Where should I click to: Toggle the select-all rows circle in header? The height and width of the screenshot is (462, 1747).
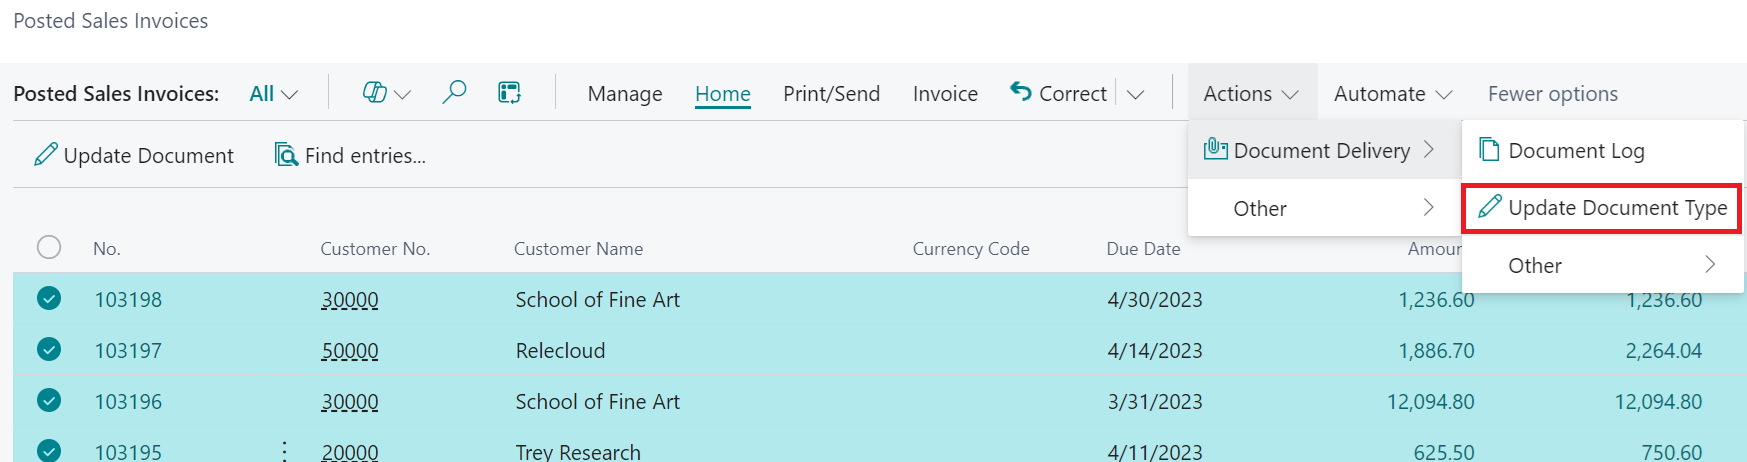(x=49, y=247)
